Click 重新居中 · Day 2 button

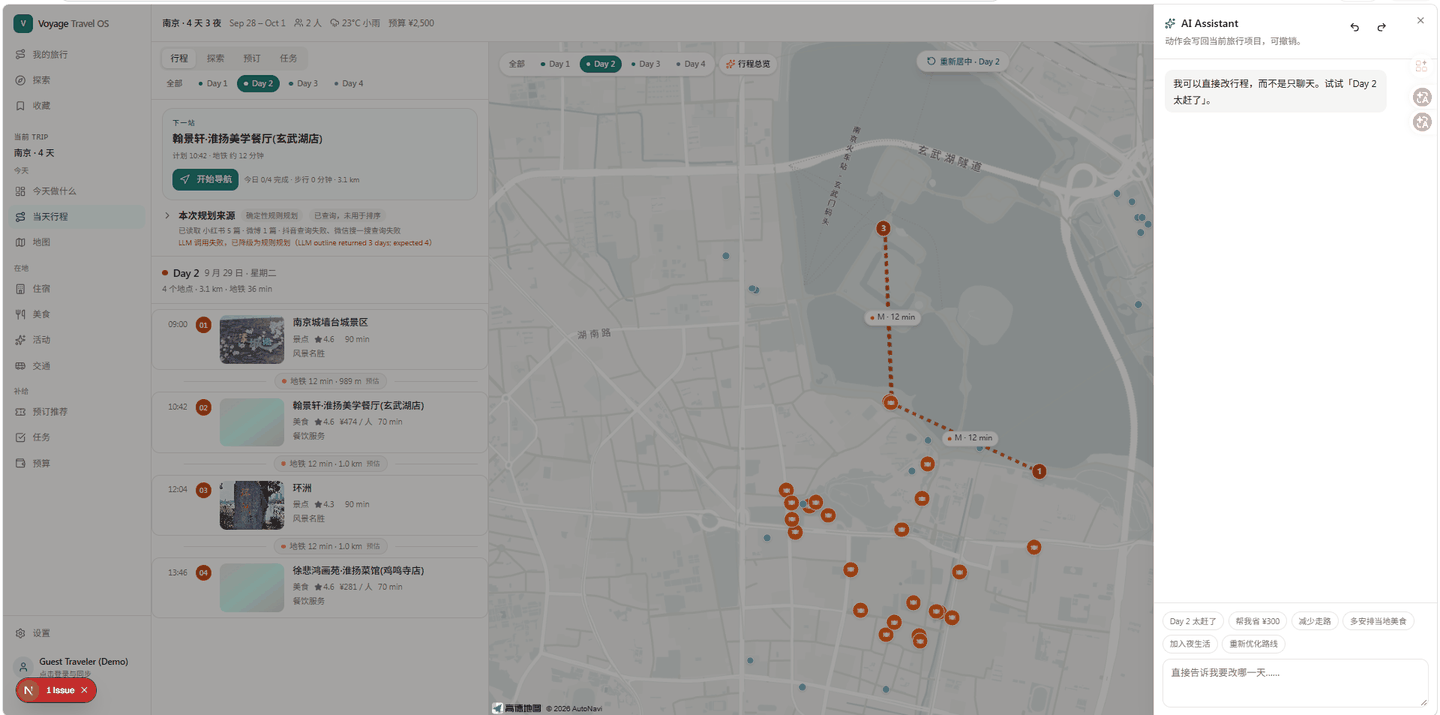pyautogui.click(x=963, y=61)
